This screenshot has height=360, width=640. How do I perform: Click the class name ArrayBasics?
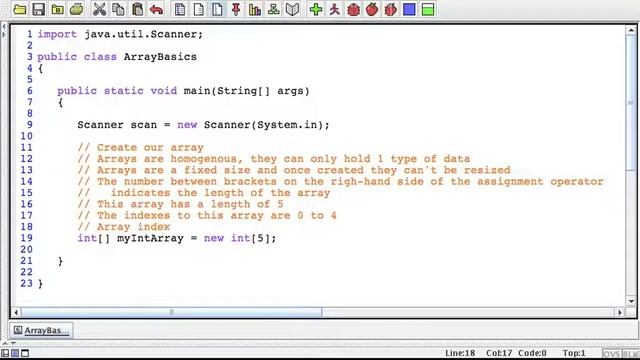(160, 57)
